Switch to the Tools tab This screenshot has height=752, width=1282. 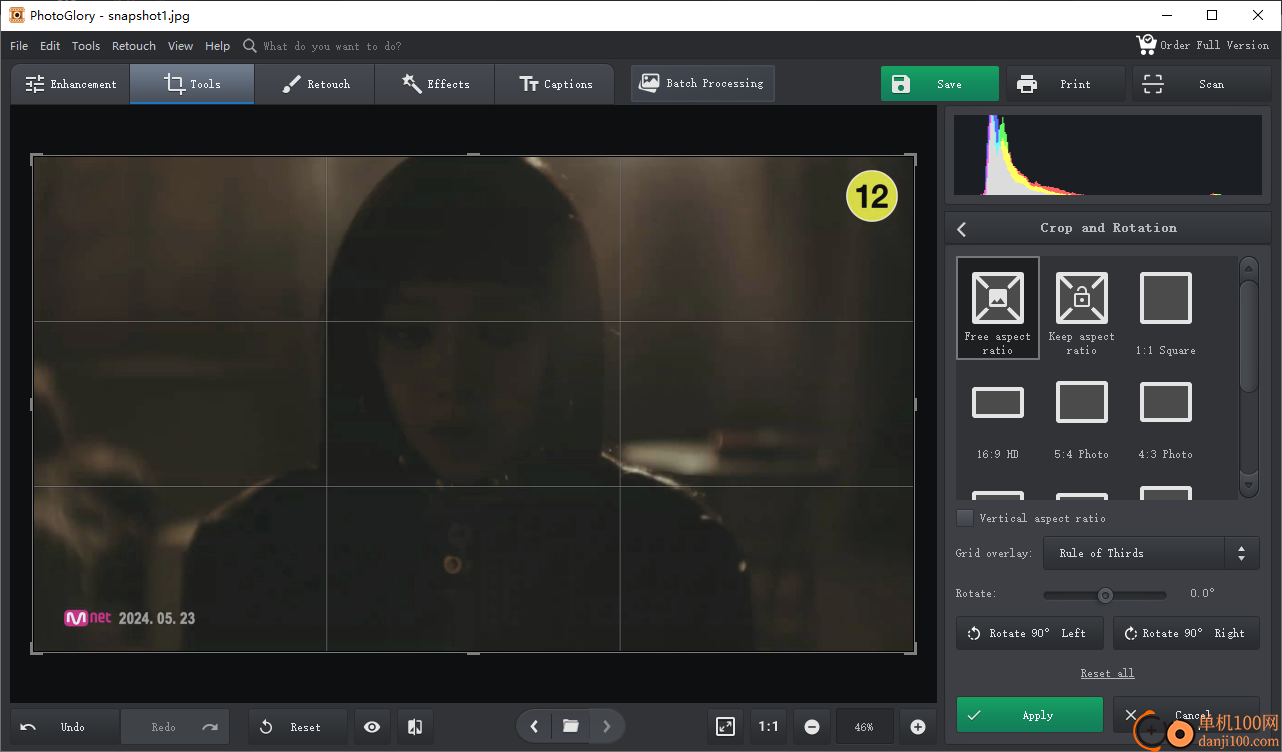click(x=192, y=84)
